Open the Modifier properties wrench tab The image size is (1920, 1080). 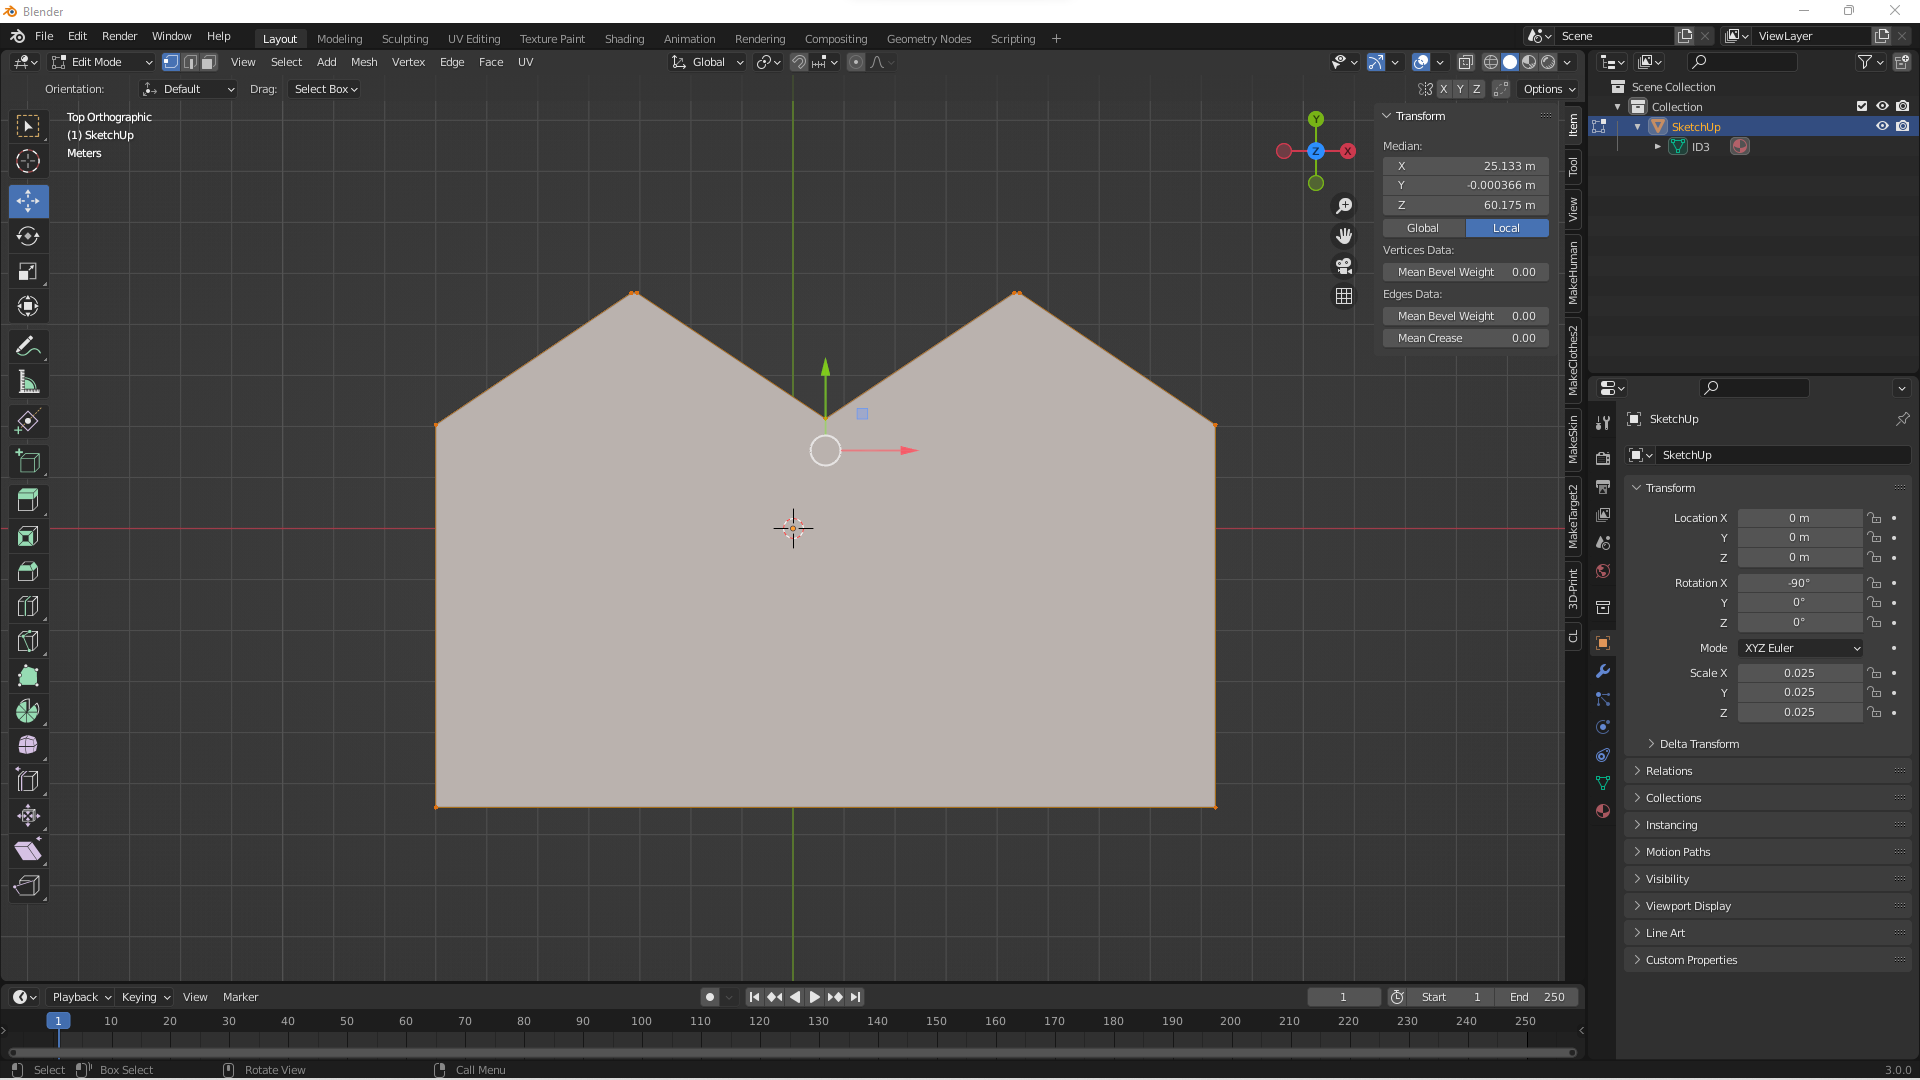1603,671
